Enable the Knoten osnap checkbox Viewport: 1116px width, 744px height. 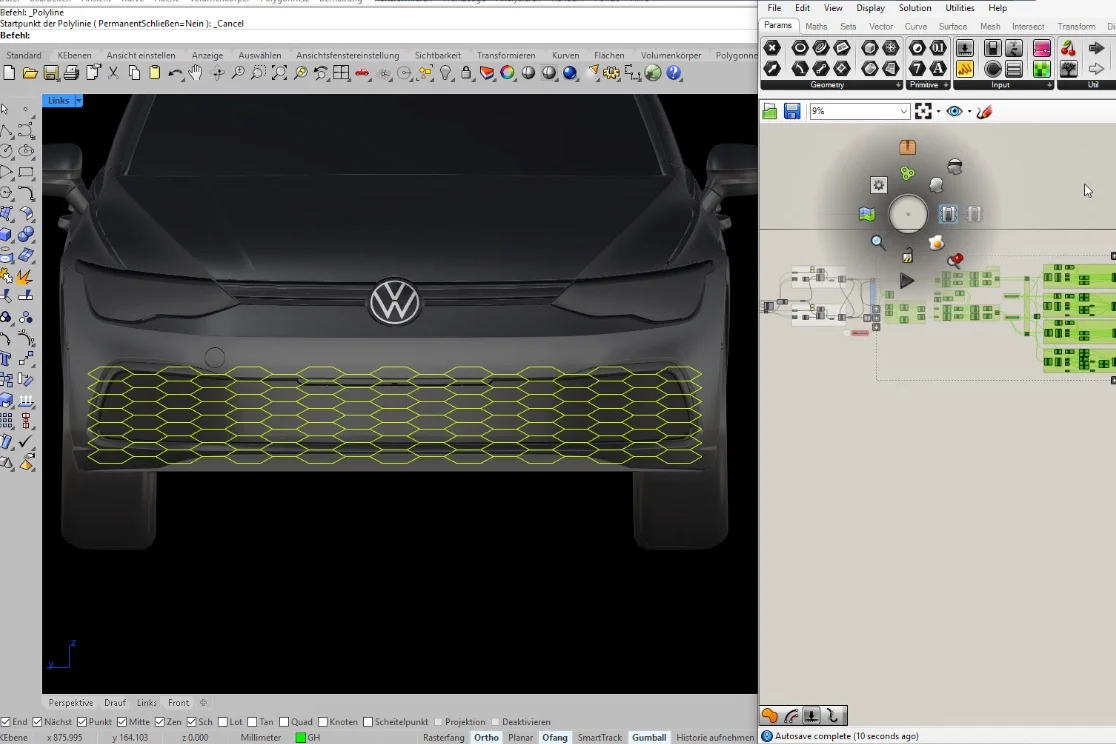[323, 722]
